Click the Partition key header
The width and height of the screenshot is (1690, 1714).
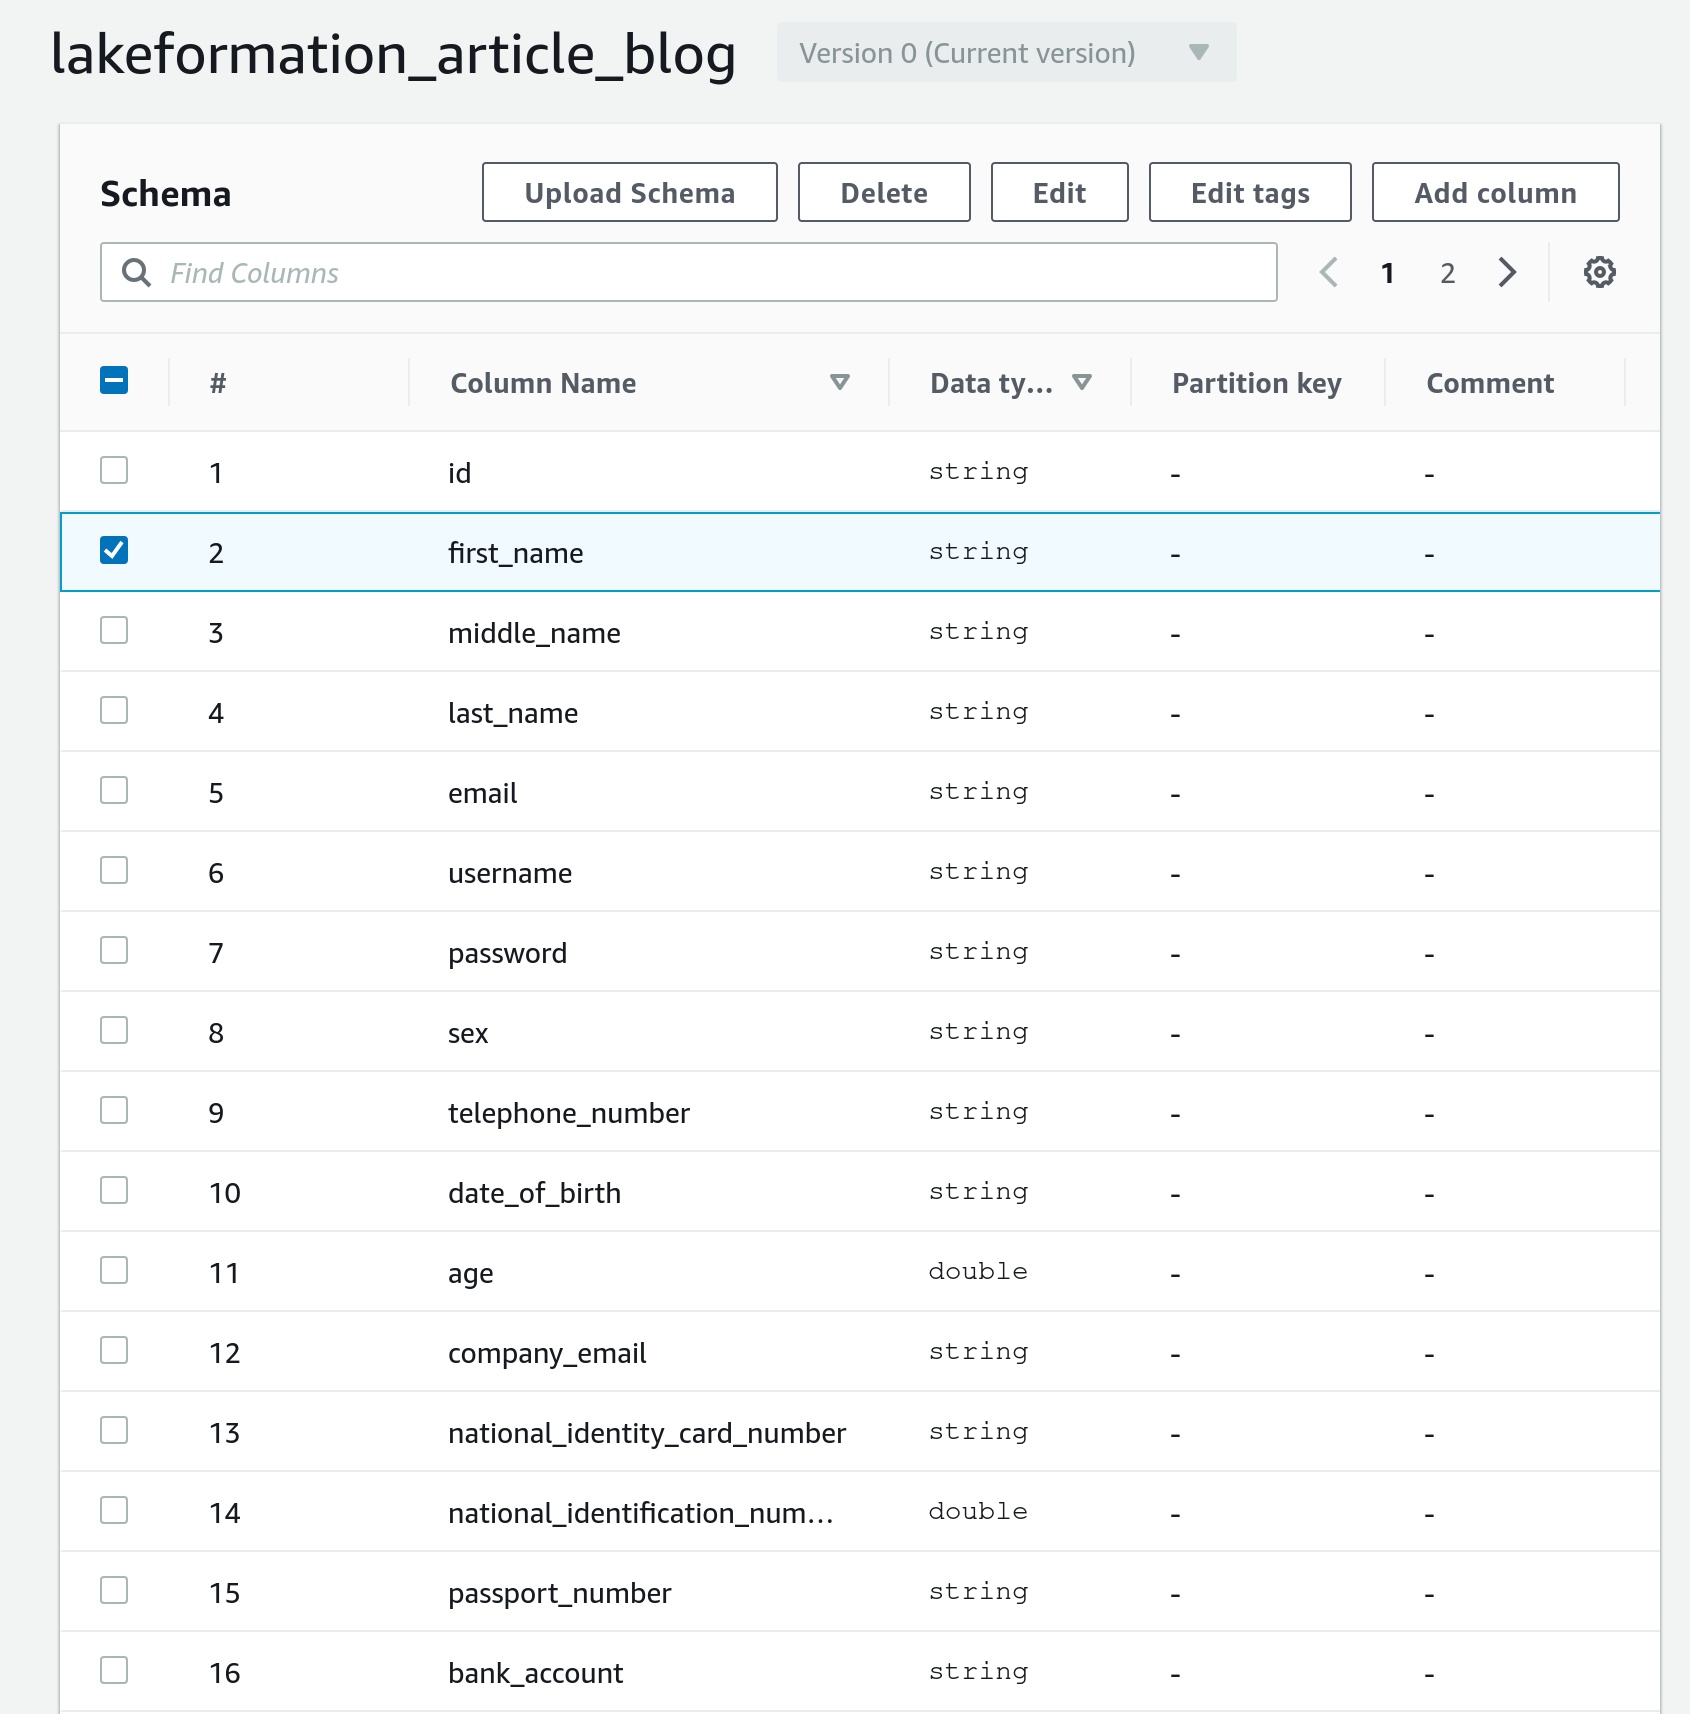(1256, 383)
